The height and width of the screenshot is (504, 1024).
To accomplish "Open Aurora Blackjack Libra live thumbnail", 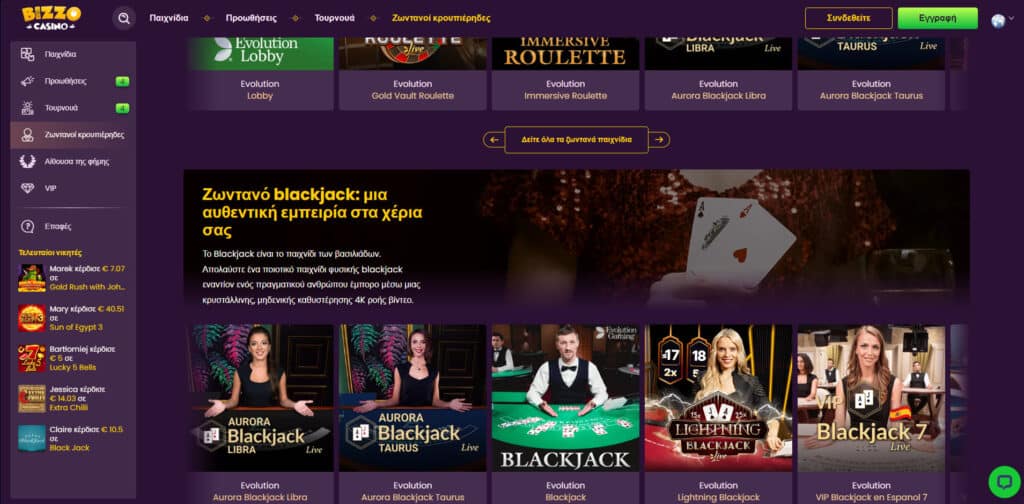I will pyautogui.click(x=260, y=398).
